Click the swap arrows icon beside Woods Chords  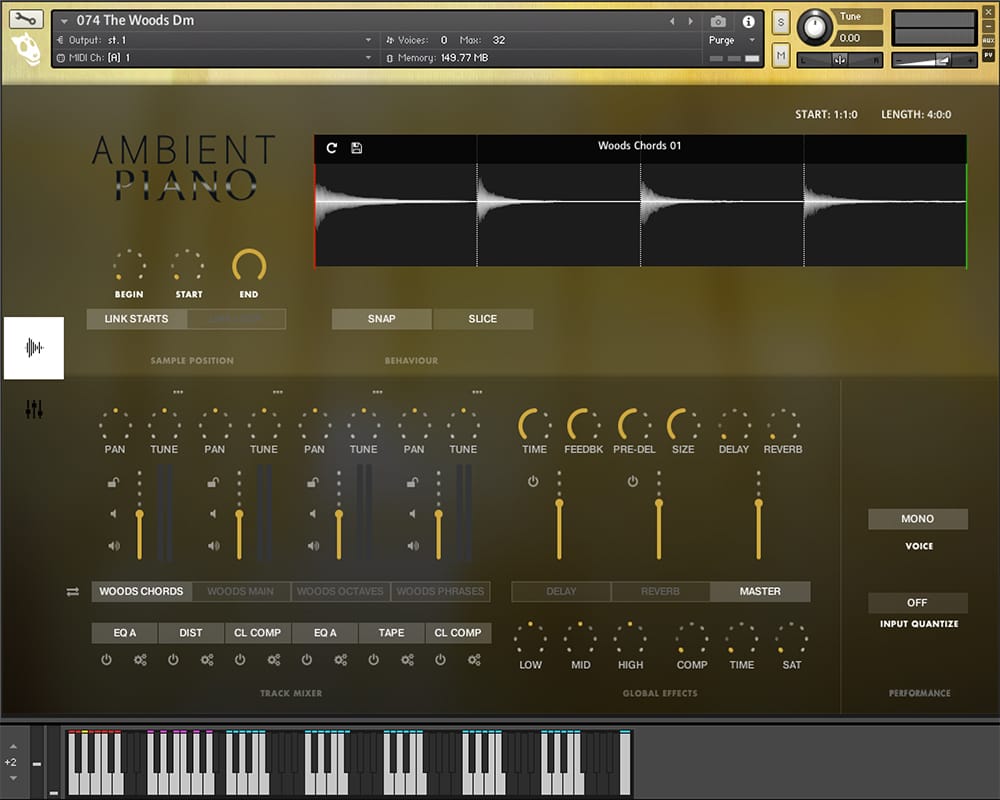[x=73, y=592]
